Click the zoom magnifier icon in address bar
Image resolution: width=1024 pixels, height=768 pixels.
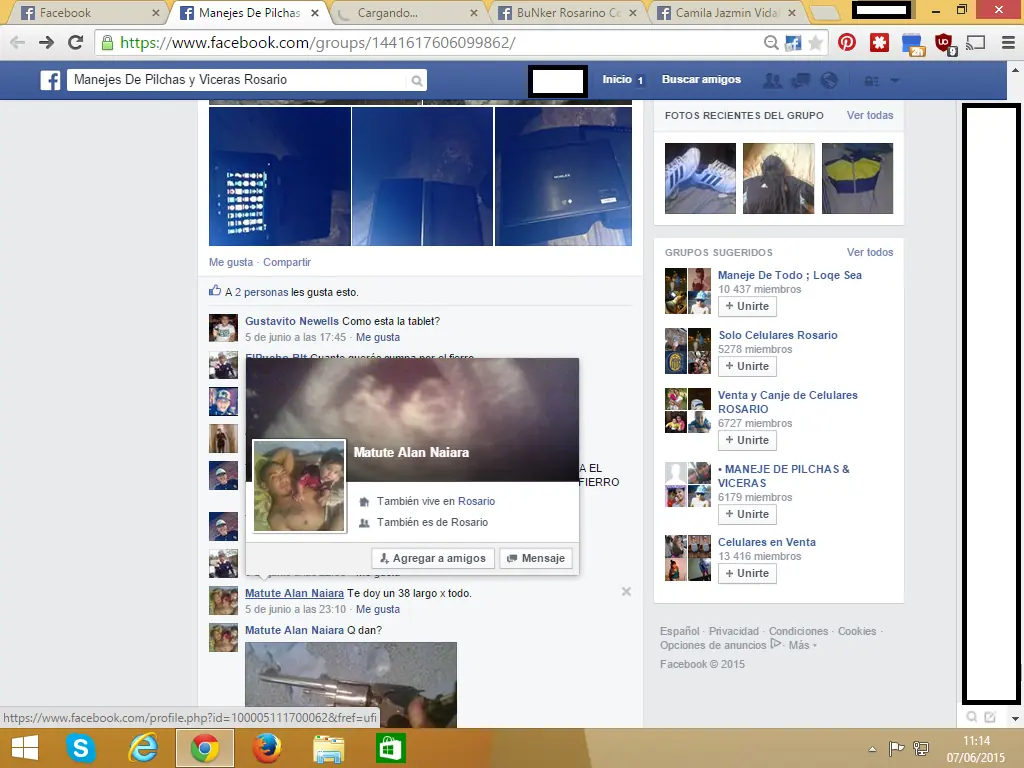pos(771,42)
